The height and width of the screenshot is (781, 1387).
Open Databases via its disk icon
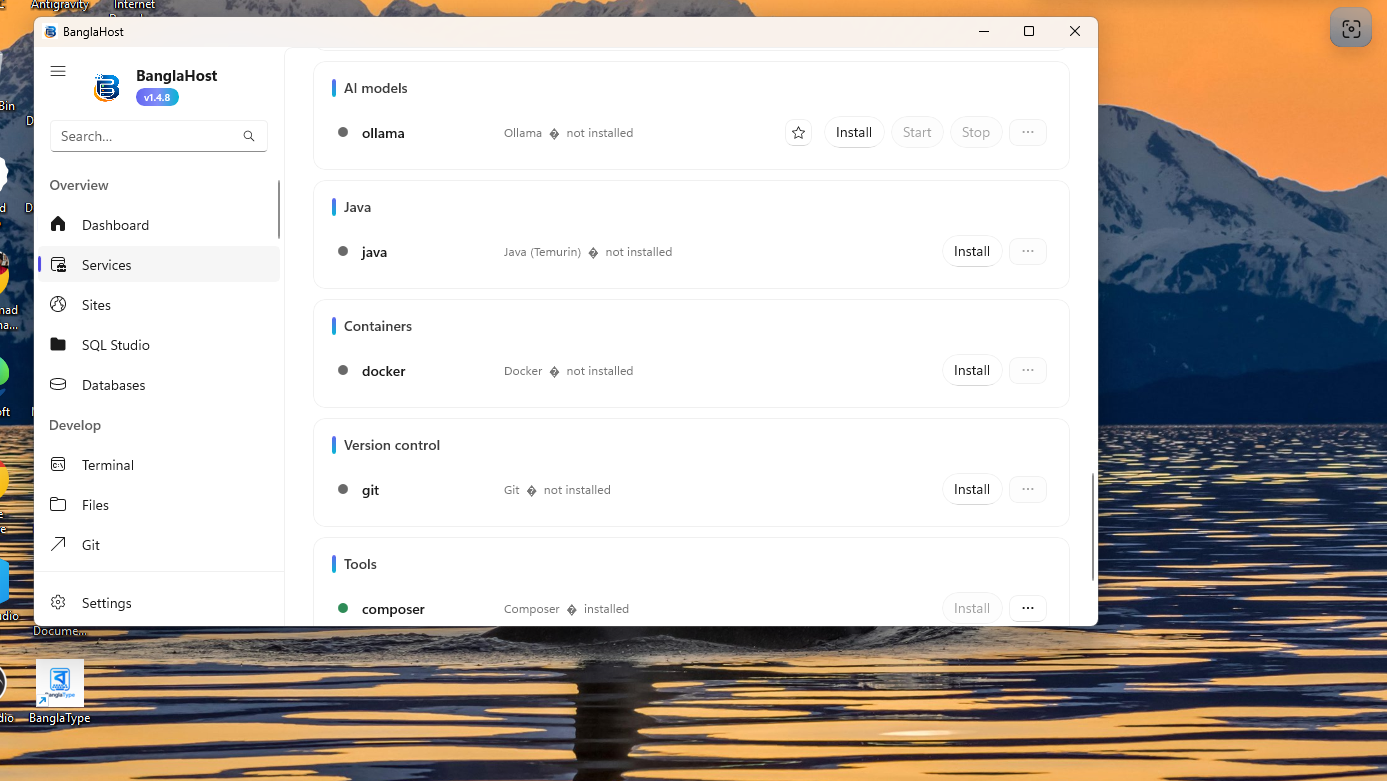click(58, 384)
